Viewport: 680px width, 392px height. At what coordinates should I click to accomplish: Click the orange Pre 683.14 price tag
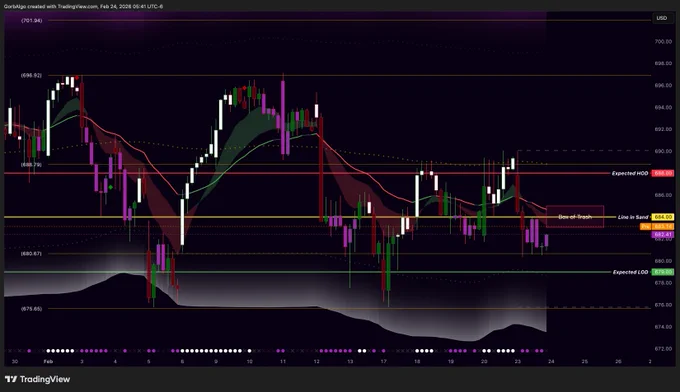pos(657,226)
